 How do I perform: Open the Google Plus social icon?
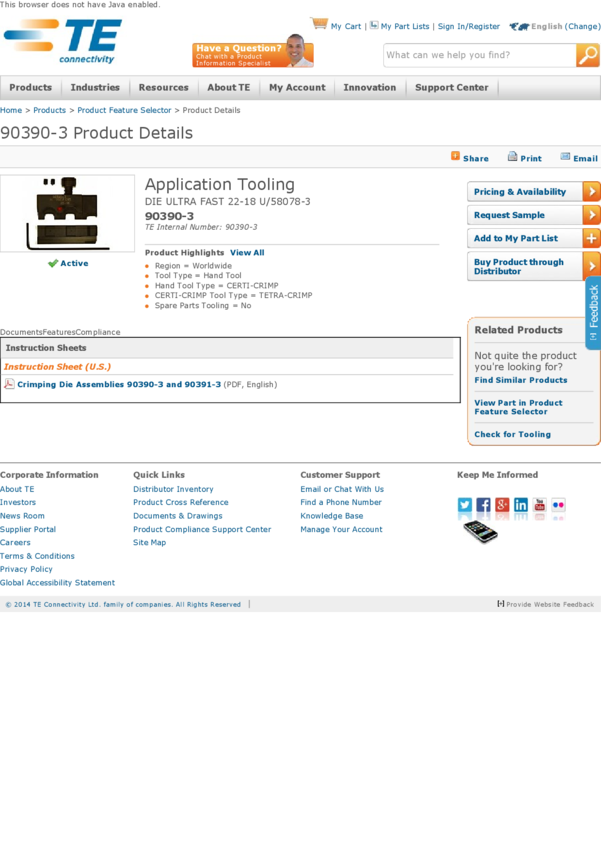pyautogui.click(x=502, y=505)
